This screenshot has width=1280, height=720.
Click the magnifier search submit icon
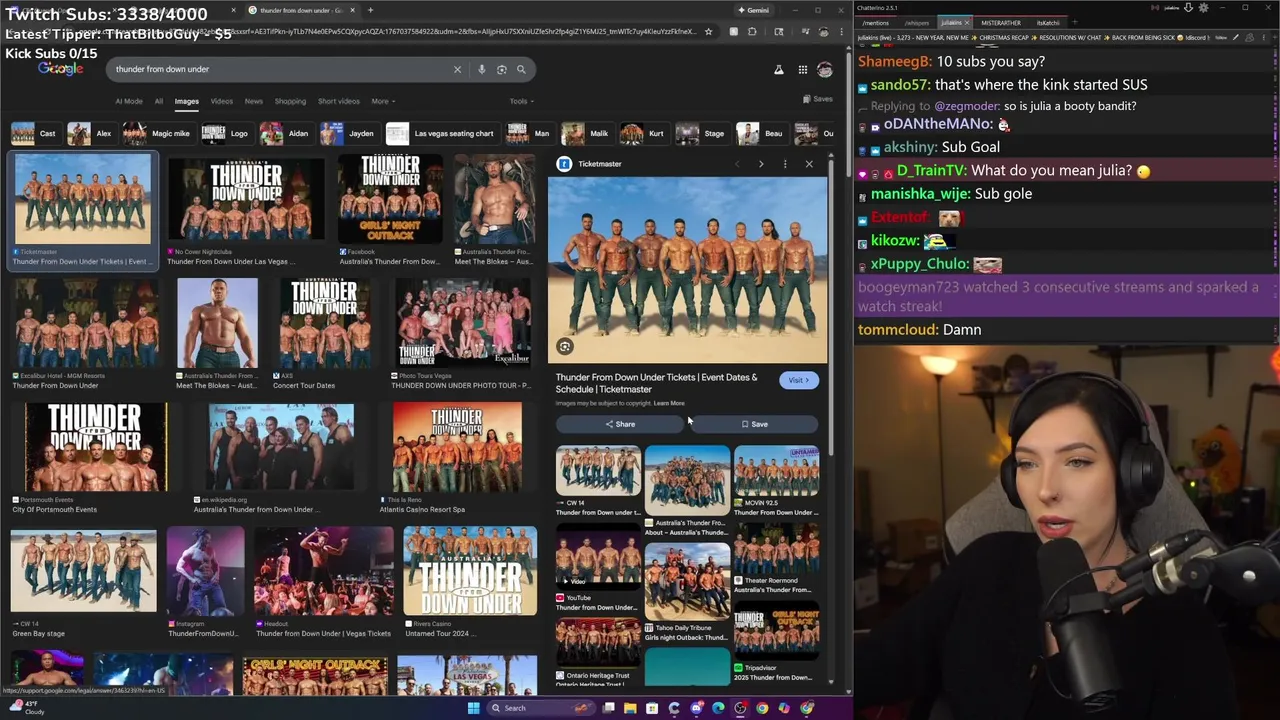[521, 69]
